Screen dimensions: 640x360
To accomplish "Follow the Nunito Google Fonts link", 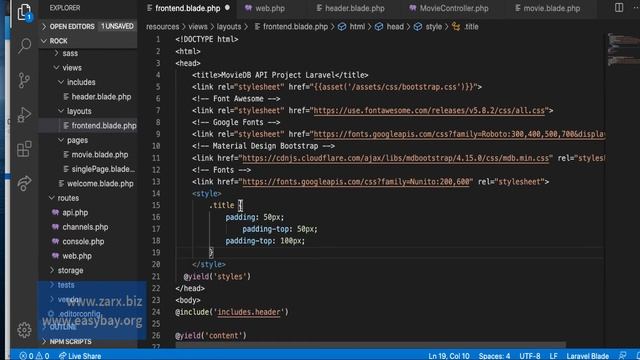I will pos(356,182).
